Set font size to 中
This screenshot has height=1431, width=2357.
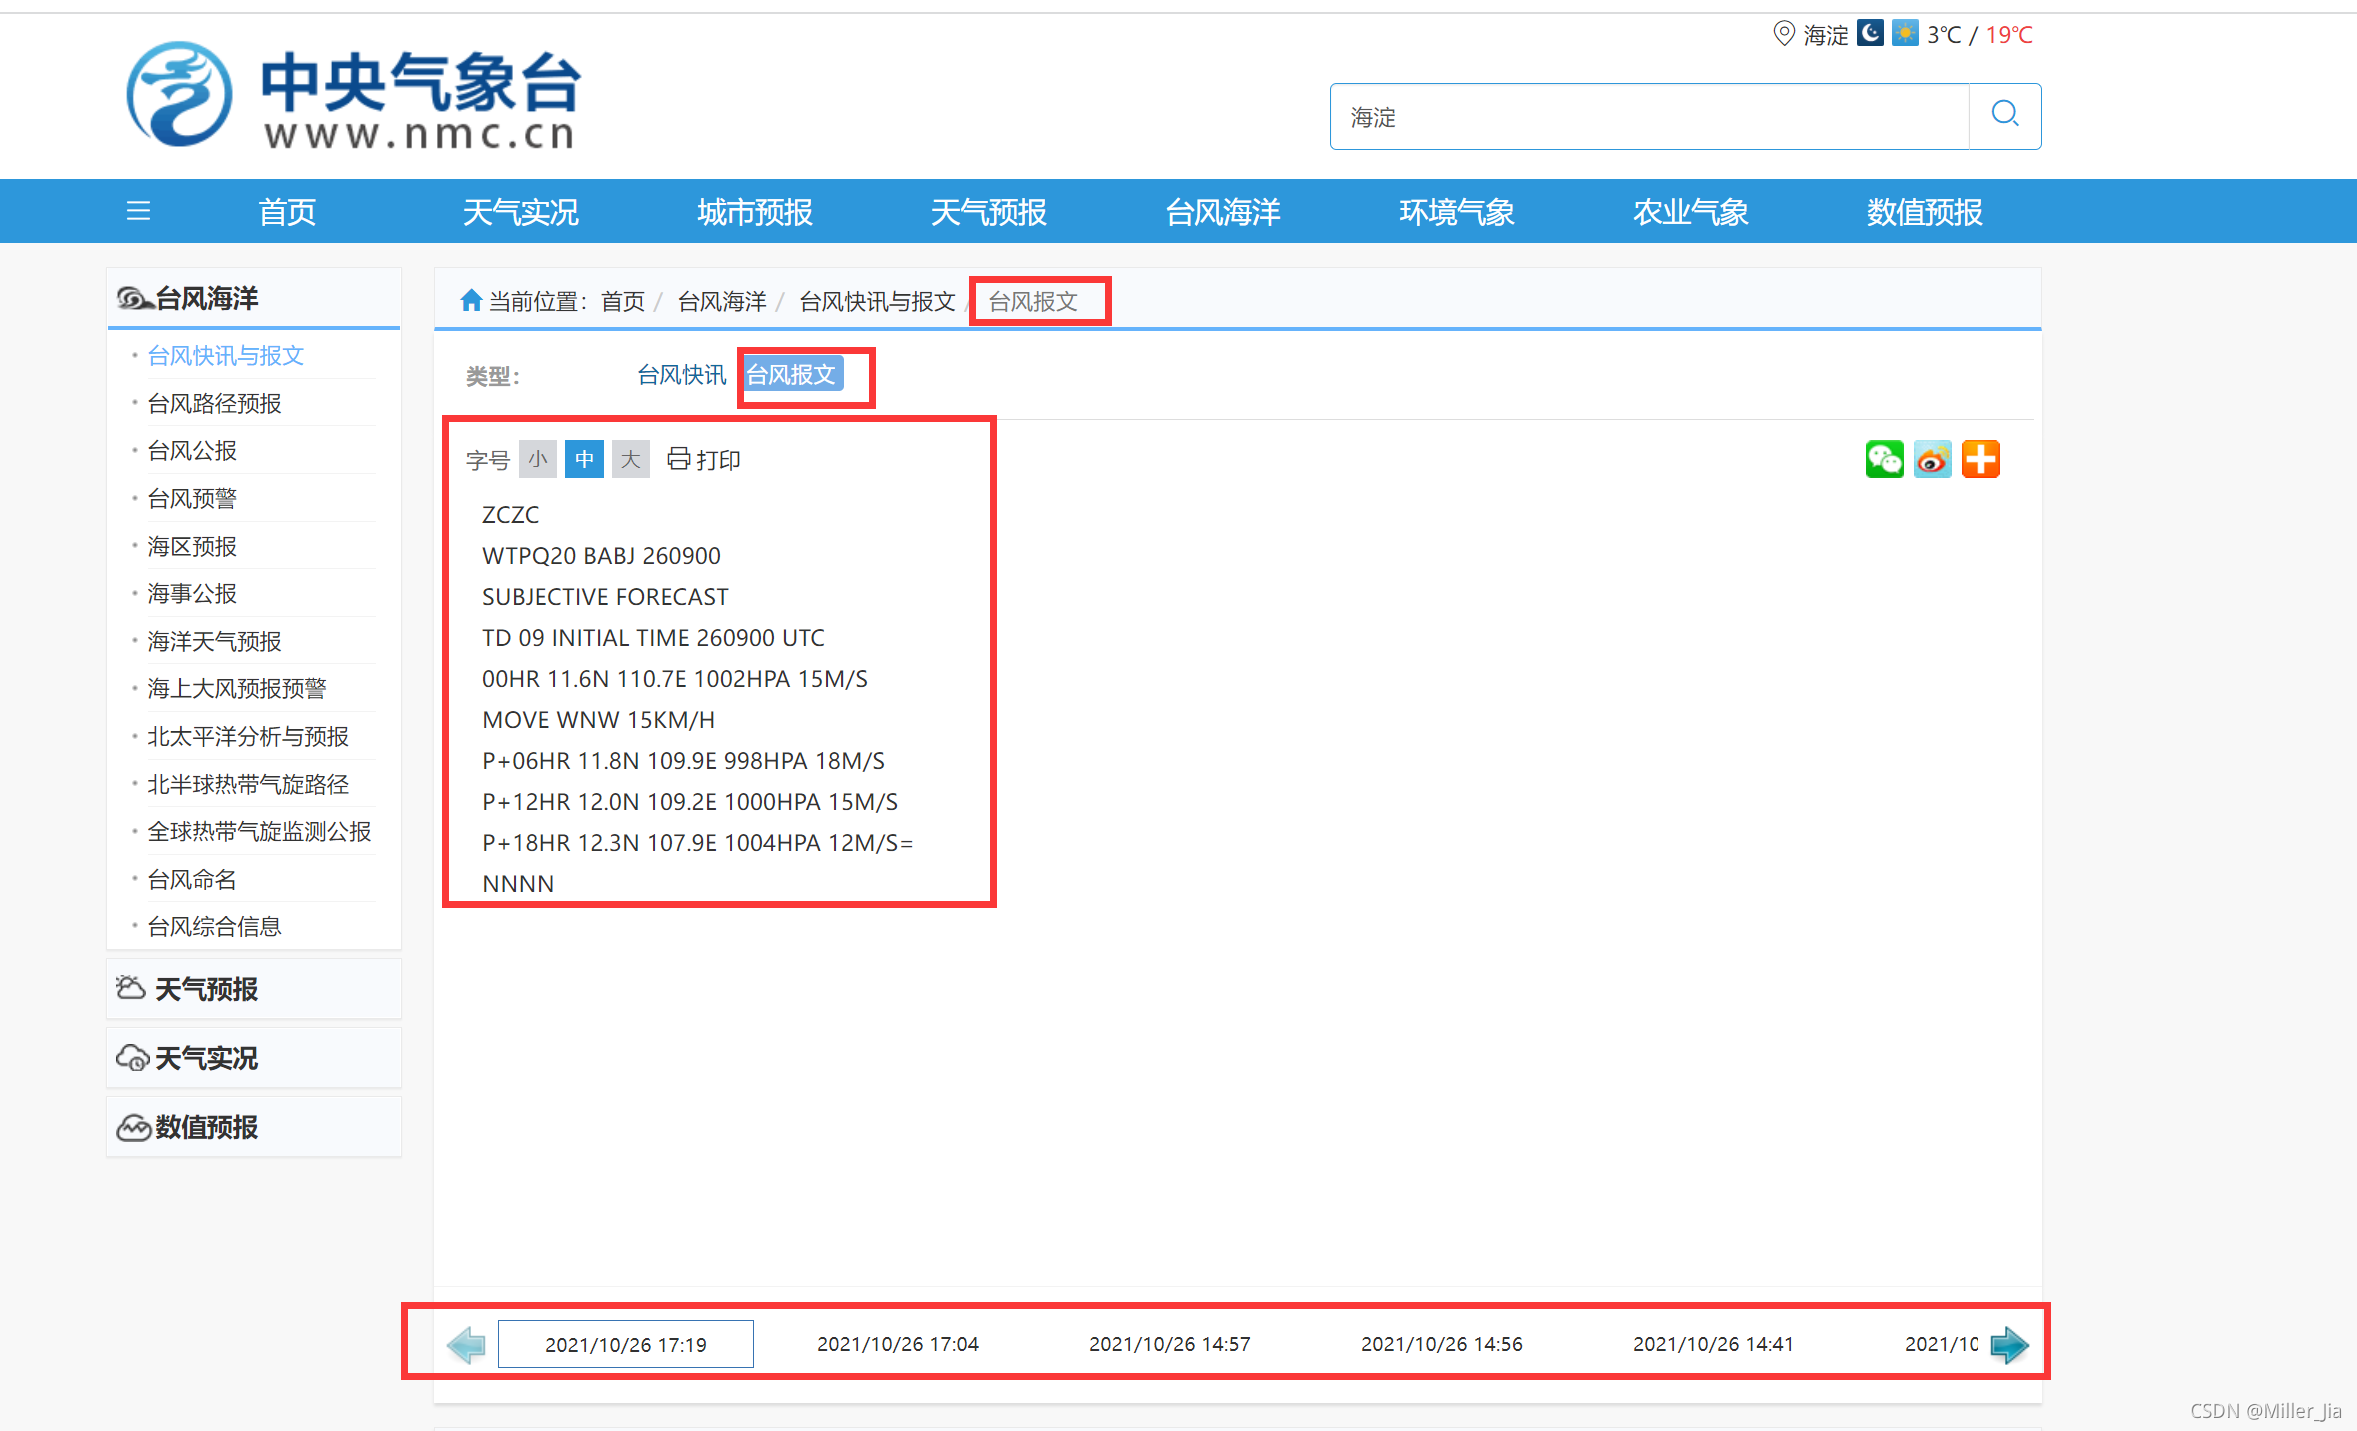pyautogui.click(x=584, y=459)
